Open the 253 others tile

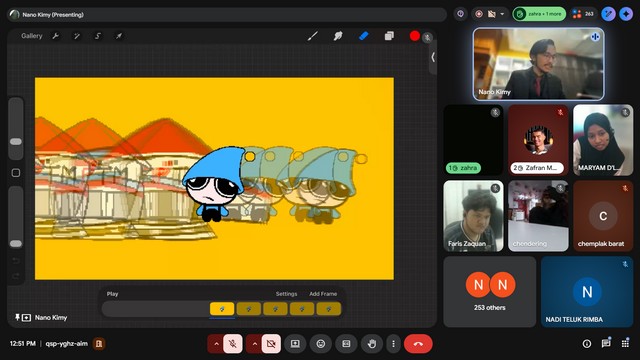(x=490, y=292)
